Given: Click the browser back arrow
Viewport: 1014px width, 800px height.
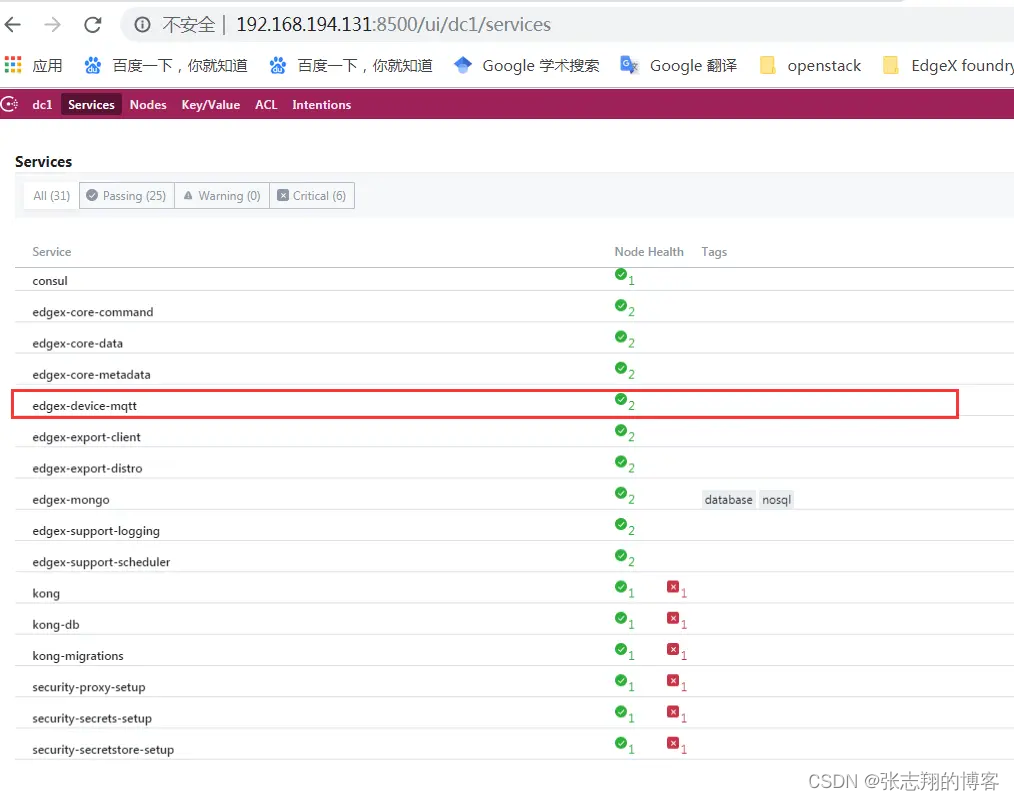Looking at the screenshot, I should 13,25.
